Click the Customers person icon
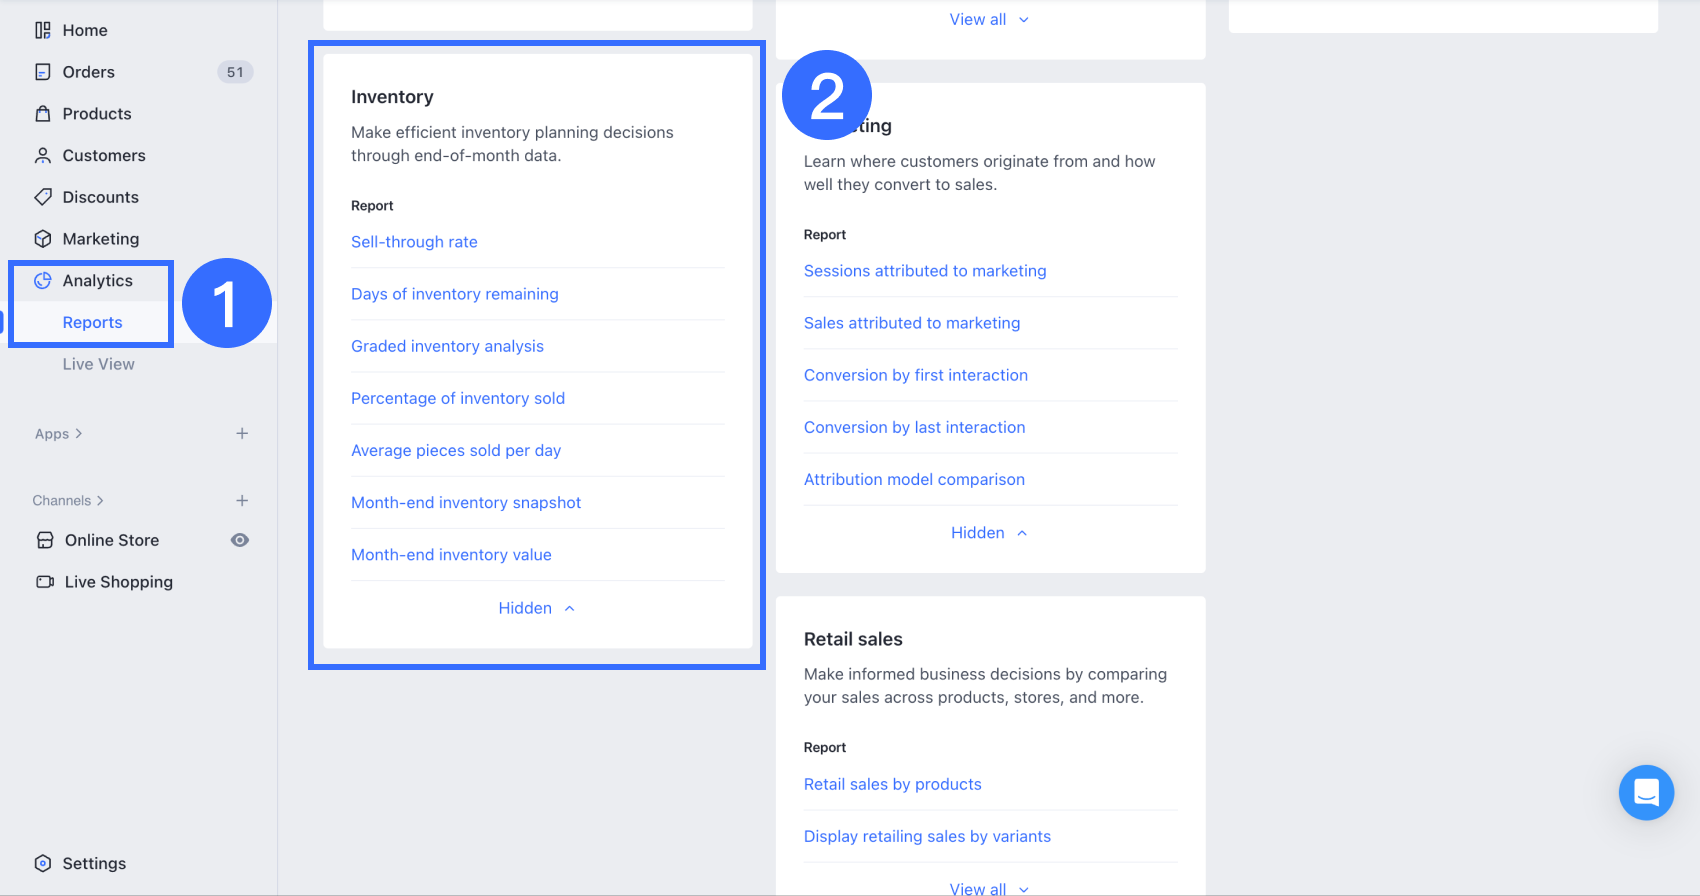 click(42, 156)
